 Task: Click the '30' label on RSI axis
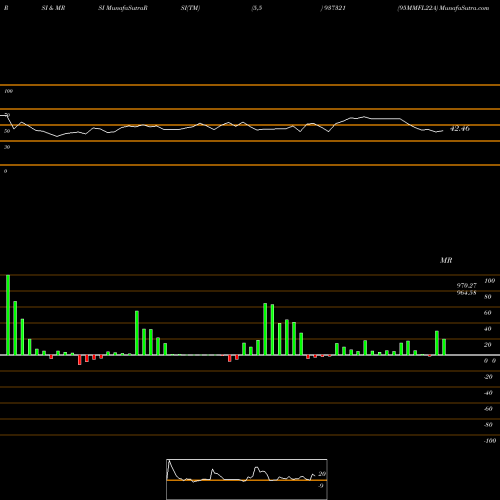[x=7, y=147]
